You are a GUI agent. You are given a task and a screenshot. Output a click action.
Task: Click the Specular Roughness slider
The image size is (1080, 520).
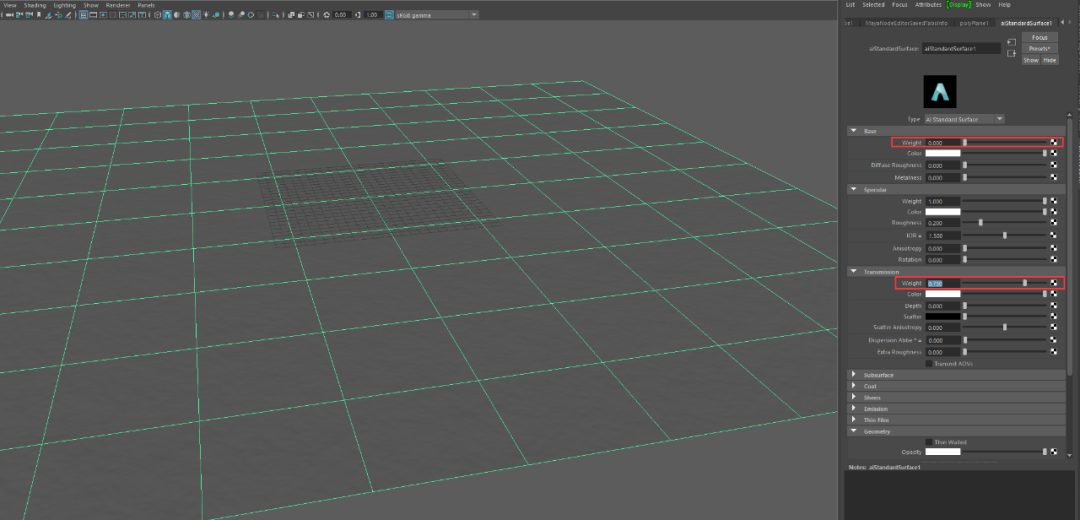1005,222
